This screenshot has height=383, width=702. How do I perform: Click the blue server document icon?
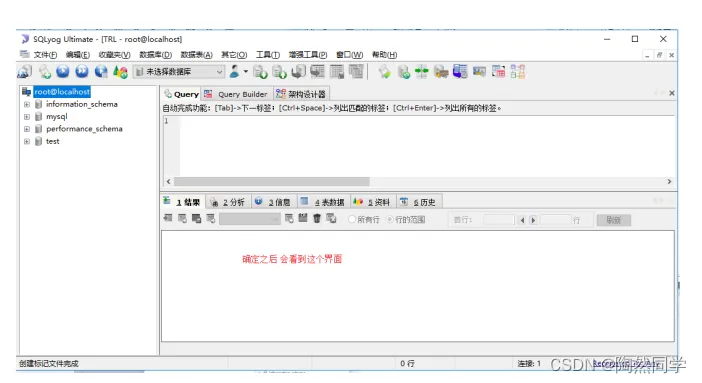[460, 72]
